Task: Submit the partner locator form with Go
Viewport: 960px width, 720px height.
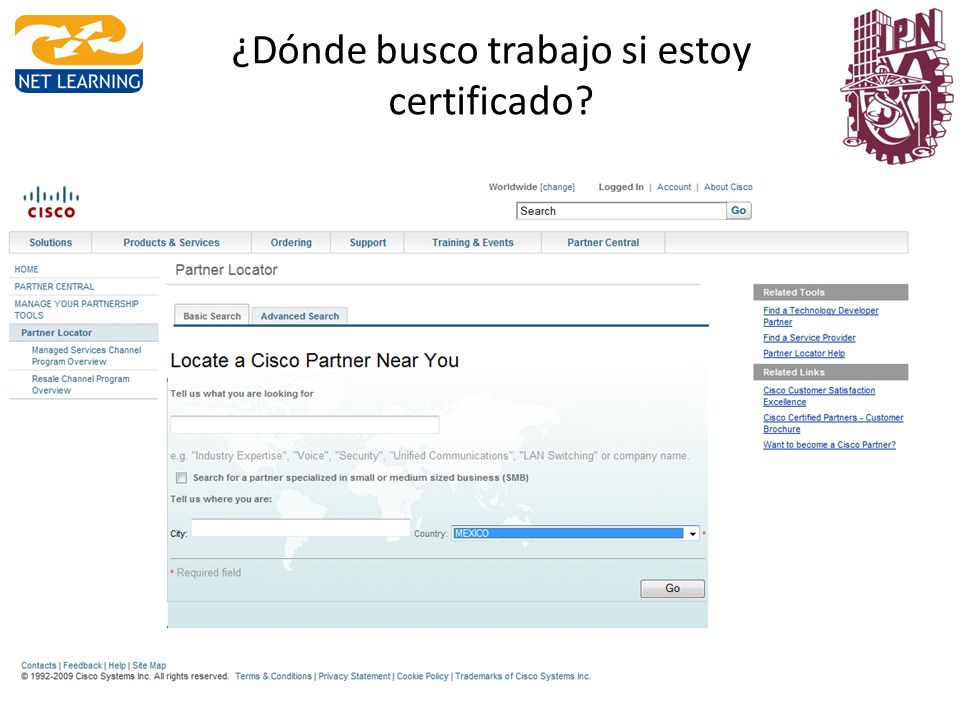Action: (672, 588)
